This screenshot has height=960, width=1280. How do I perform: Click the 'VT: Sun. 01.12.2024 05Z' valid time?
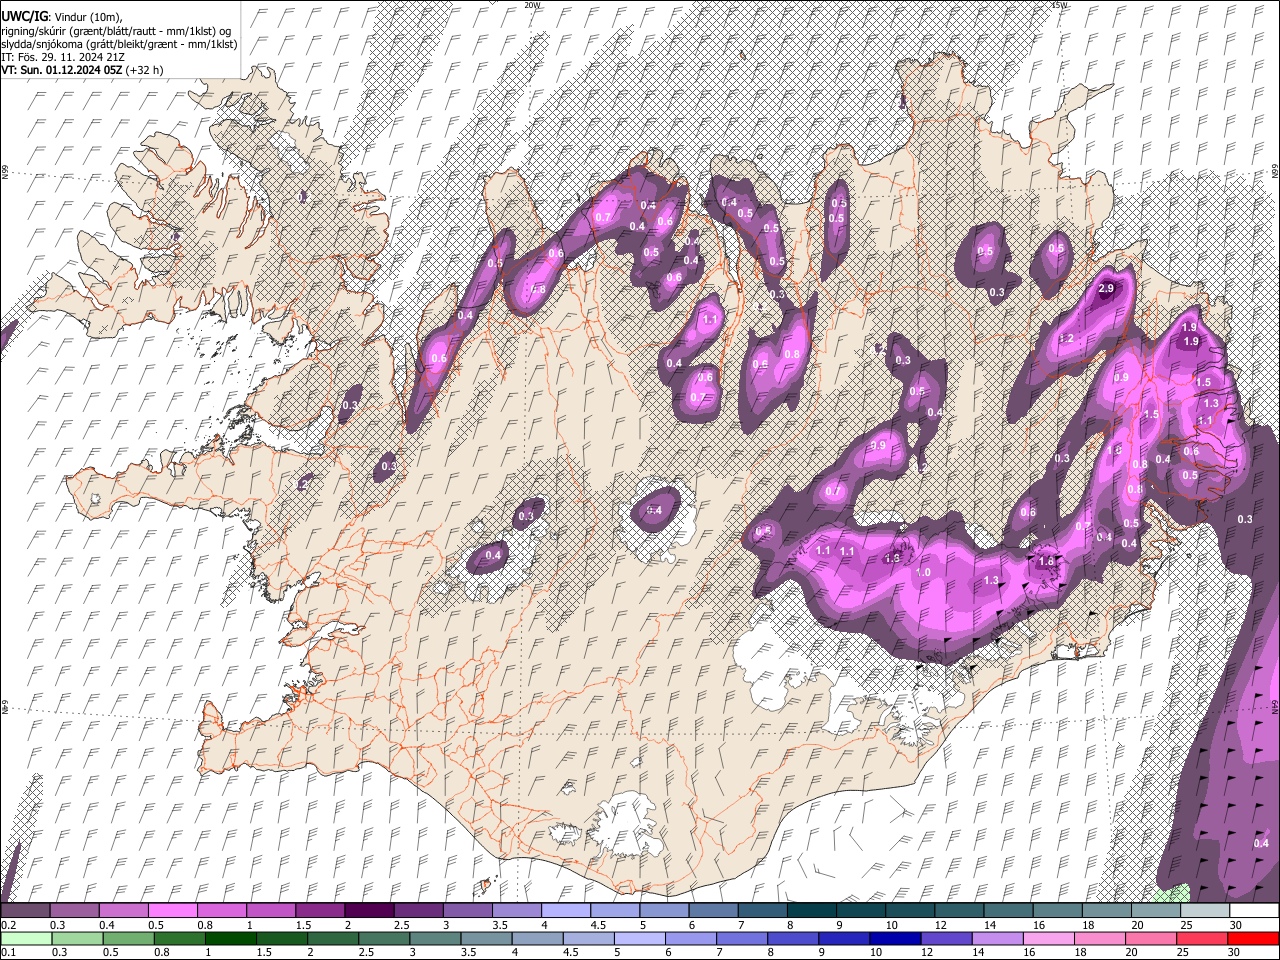click(x=62, y=70)
